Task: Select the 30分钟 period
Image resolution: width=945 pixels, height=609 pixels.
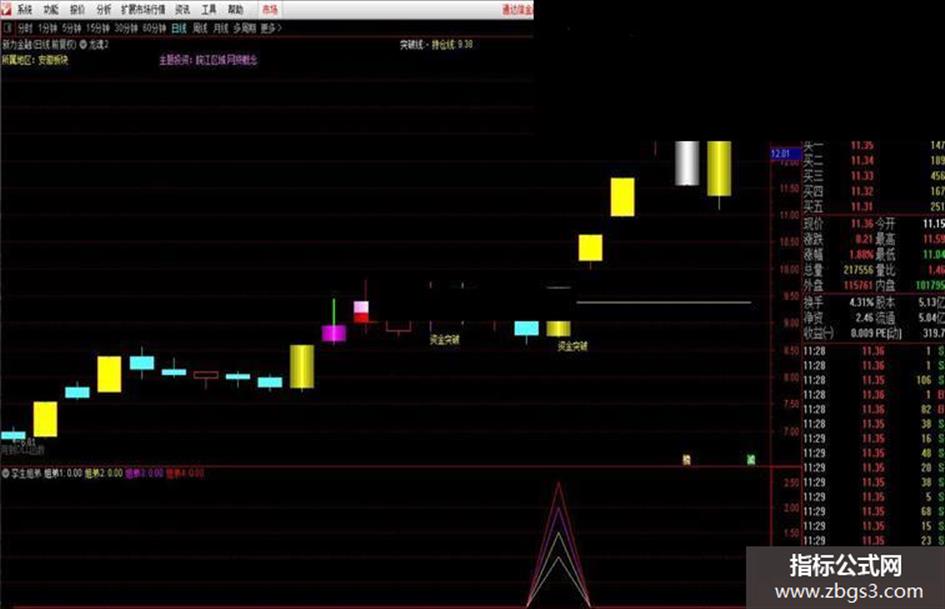Action: (x=126, y=28)
